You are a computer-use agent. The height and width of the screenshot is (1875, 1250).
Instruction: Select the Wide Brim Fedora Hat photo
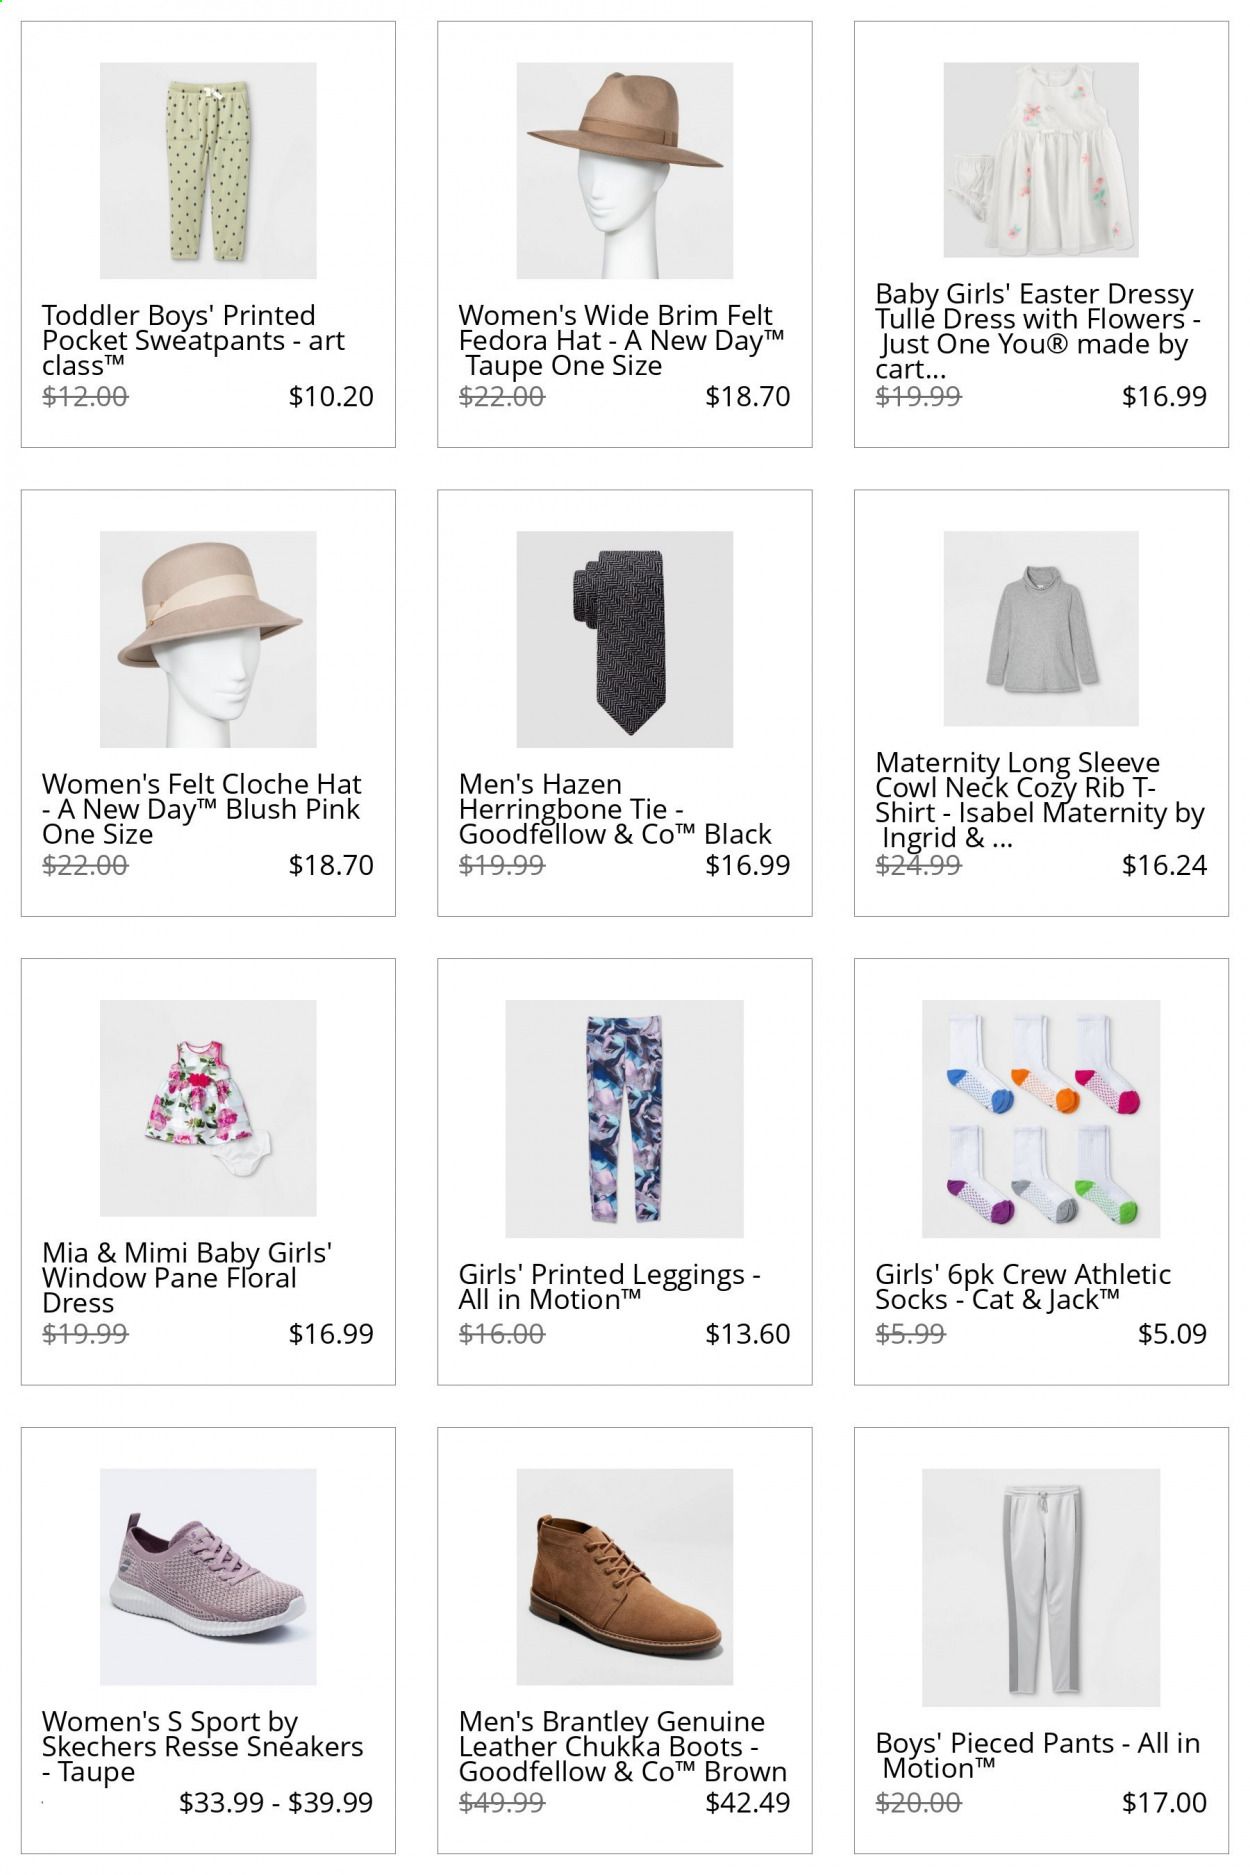(625, 171)
